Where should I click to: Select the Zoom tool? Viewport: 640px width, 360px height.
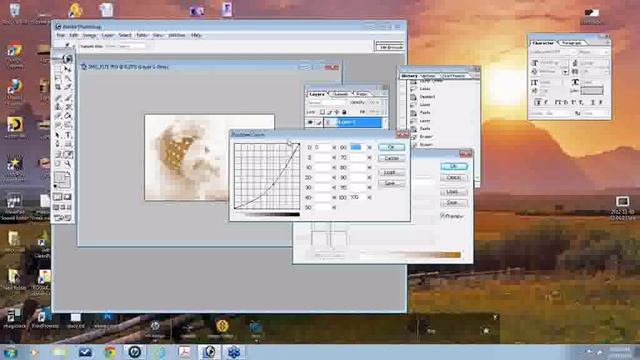tap(68, 163)
